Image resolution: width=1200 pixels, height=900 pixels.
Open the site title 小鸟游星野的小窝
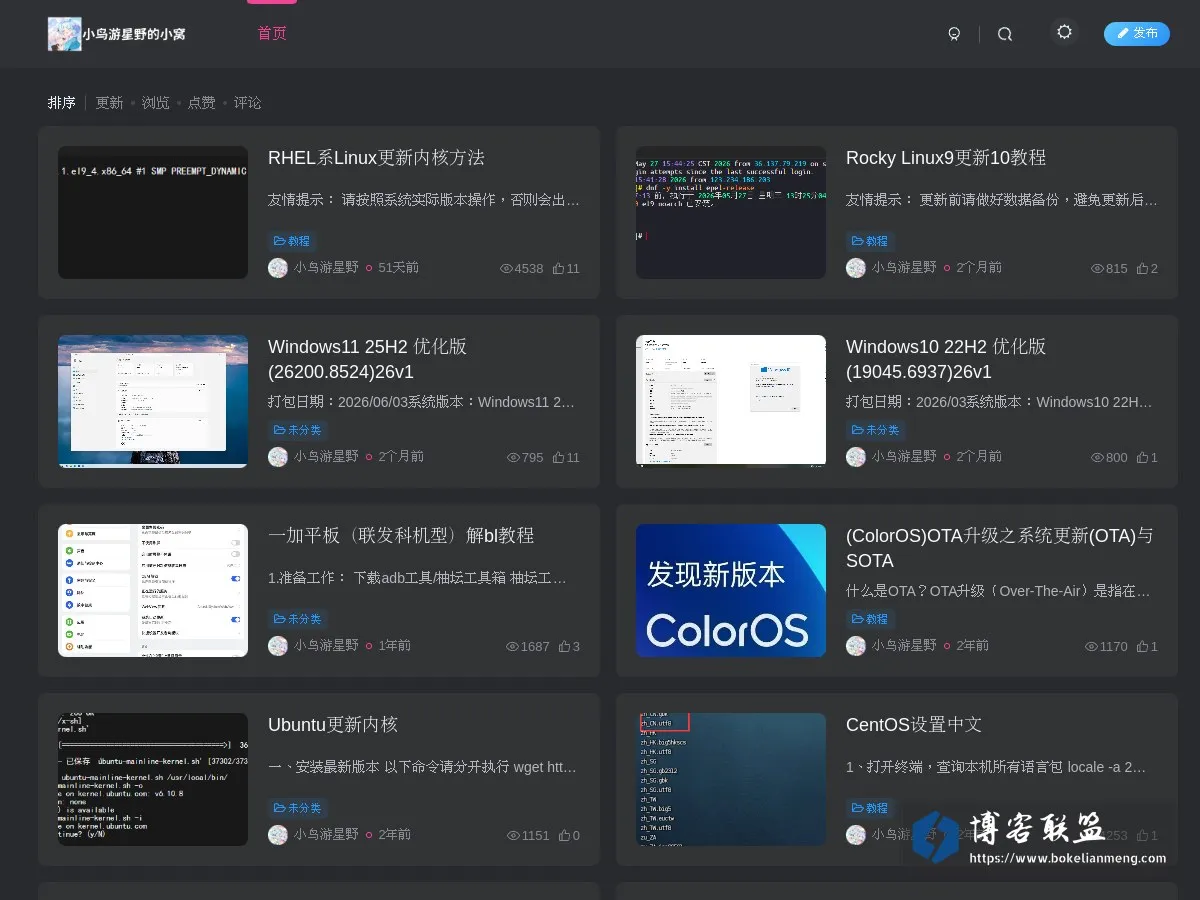pyautogui.click(x=134, y=34)
